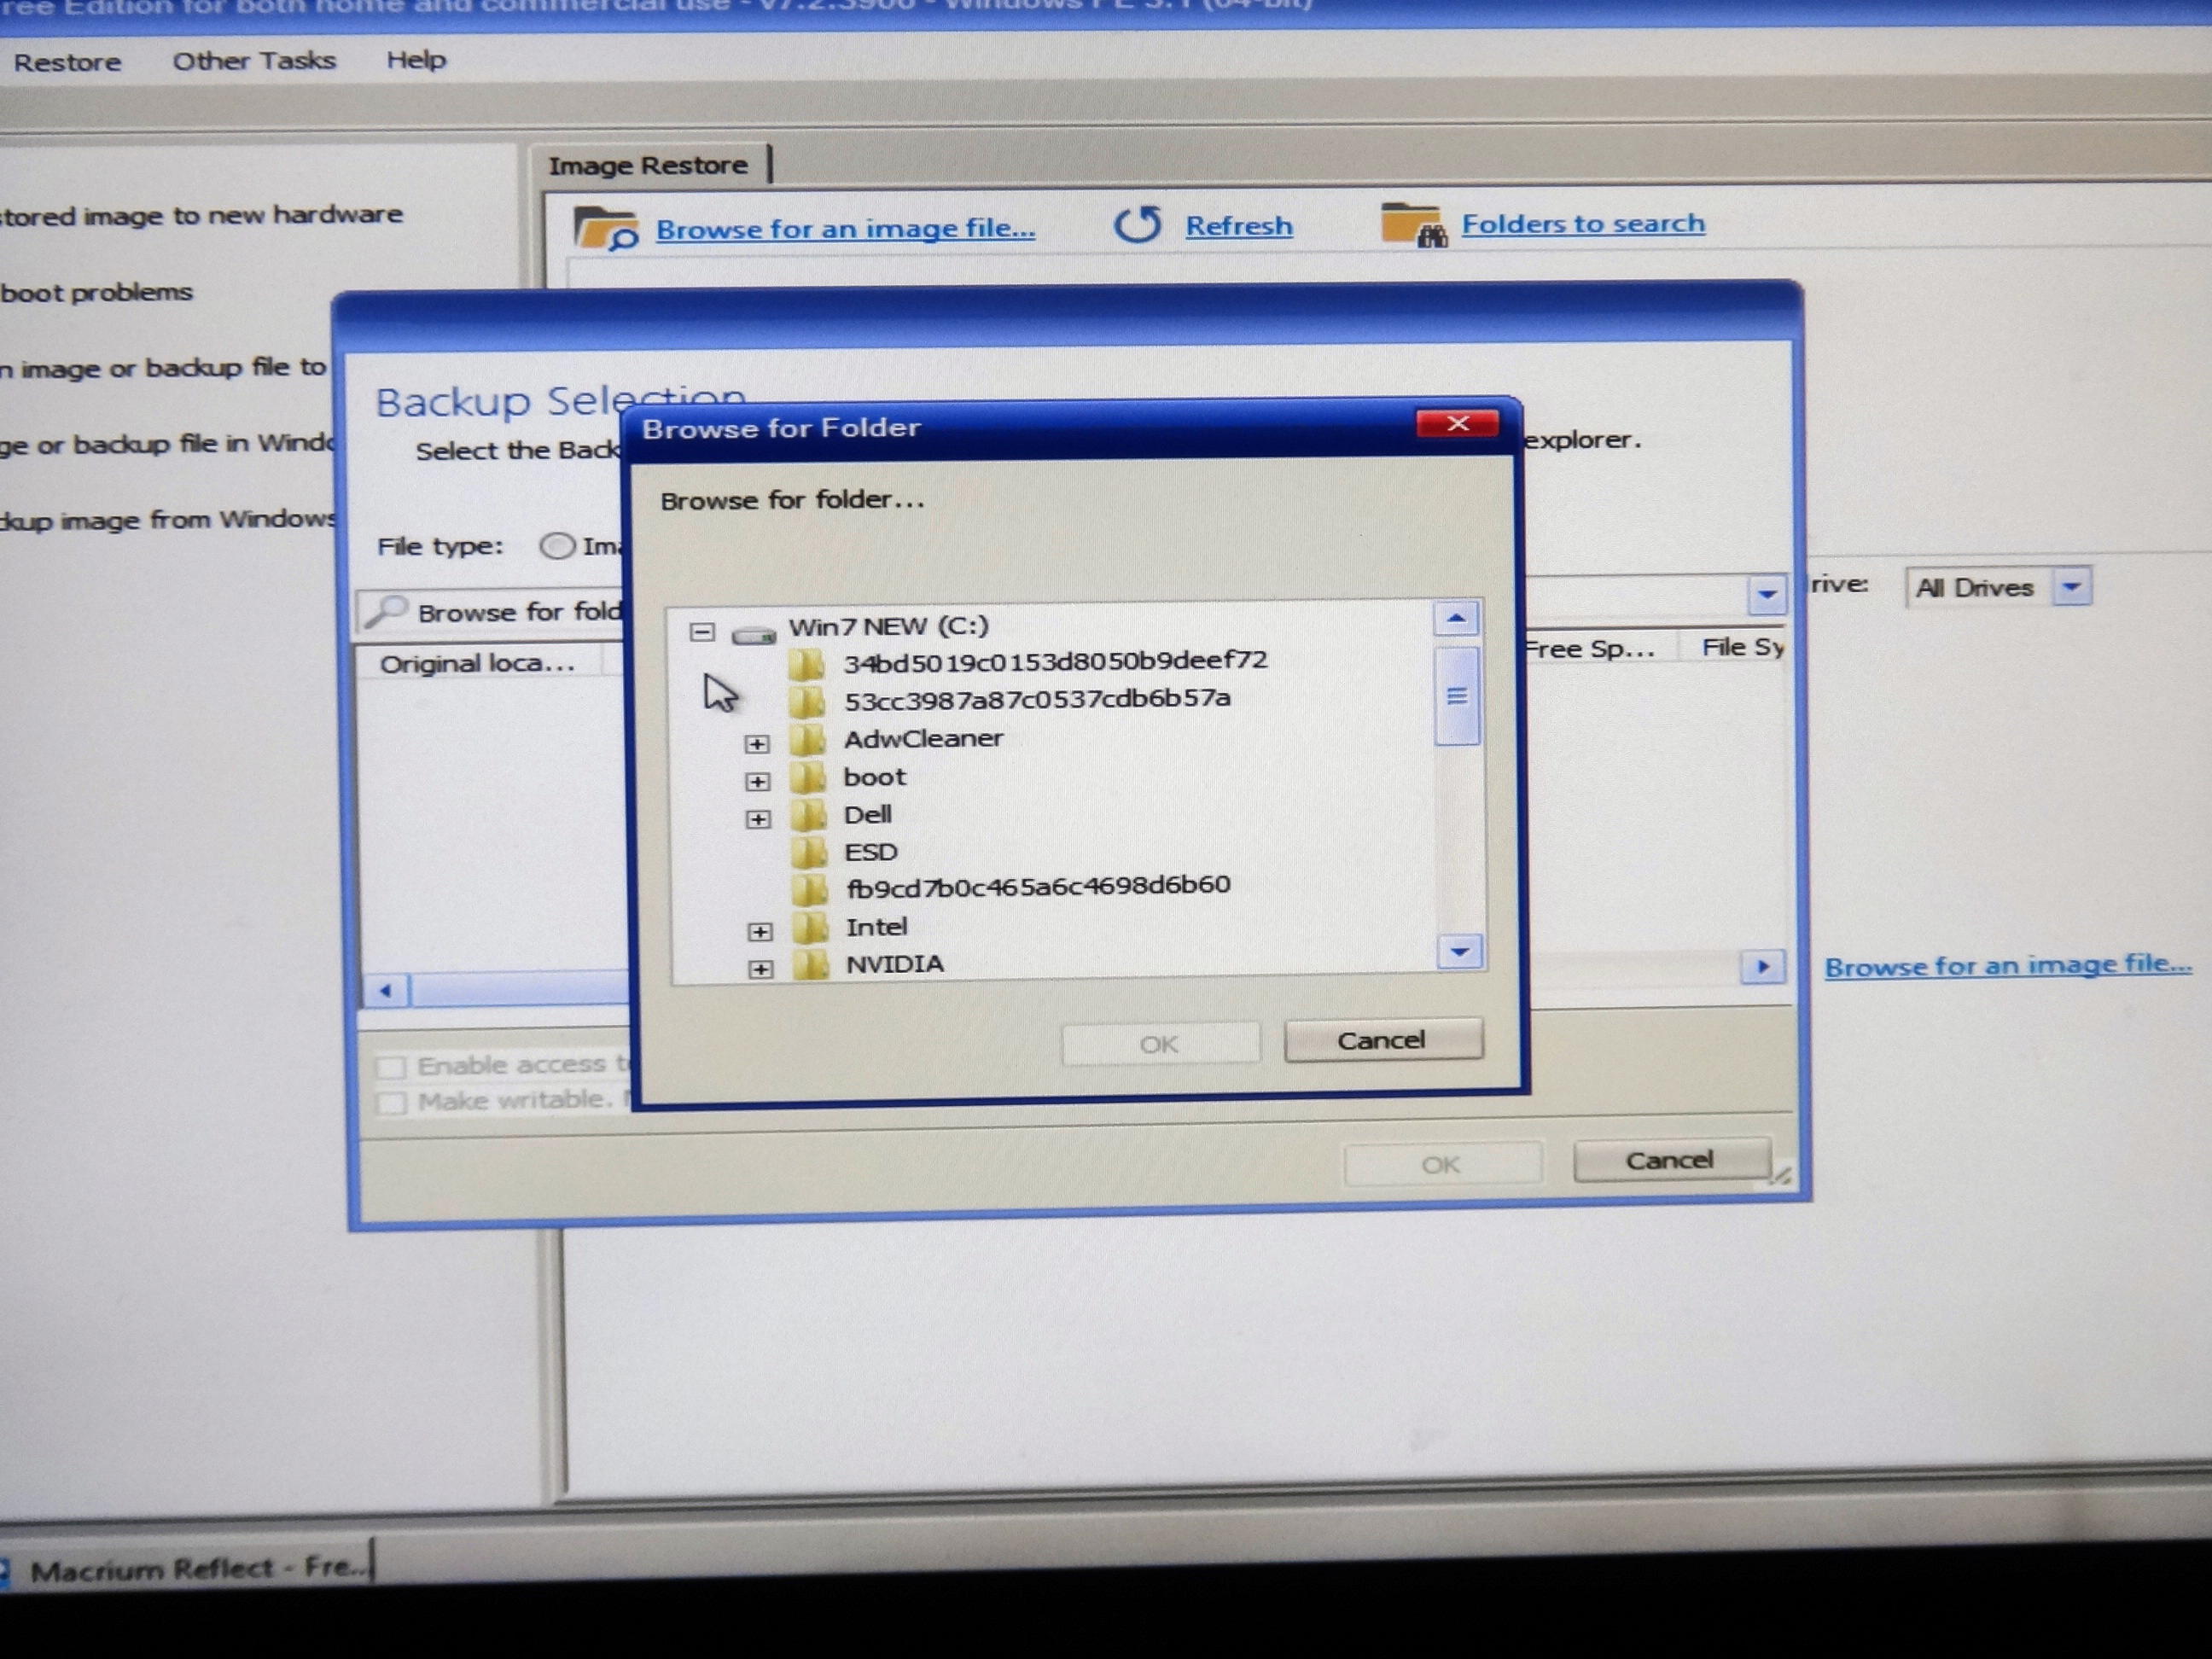Click the folder tree scroll down arrow

point(1460,952)
